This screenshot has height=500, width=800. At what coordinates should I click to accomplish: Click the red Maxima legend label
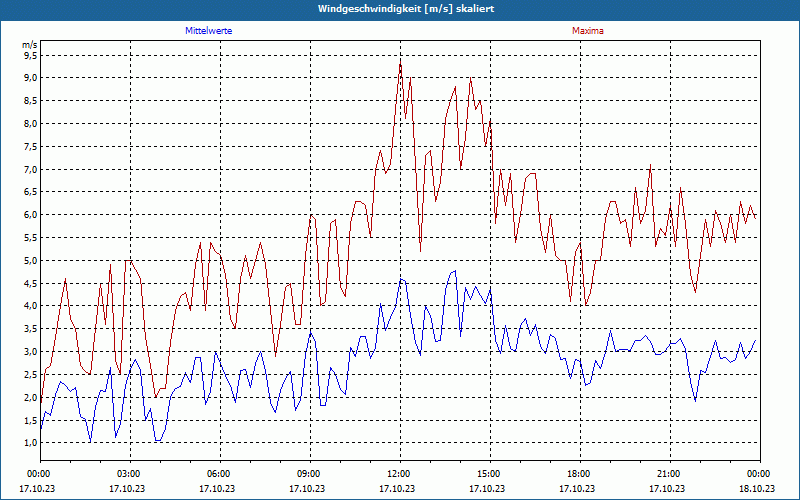(587, 31)
